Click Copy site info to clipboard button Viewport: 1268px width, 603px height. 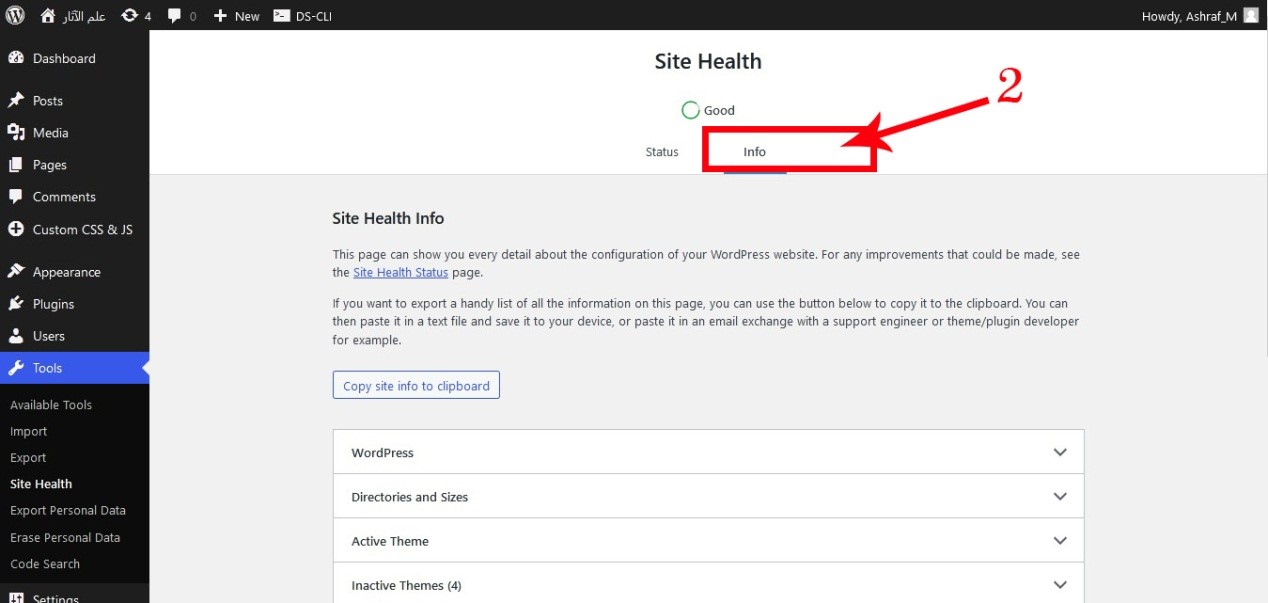coord(416,386)
